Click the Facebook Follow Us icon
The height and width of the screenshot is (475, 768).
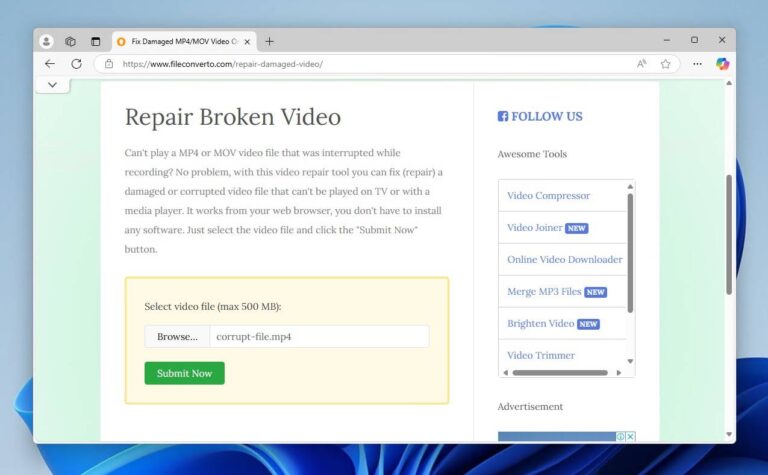(503, 116)
